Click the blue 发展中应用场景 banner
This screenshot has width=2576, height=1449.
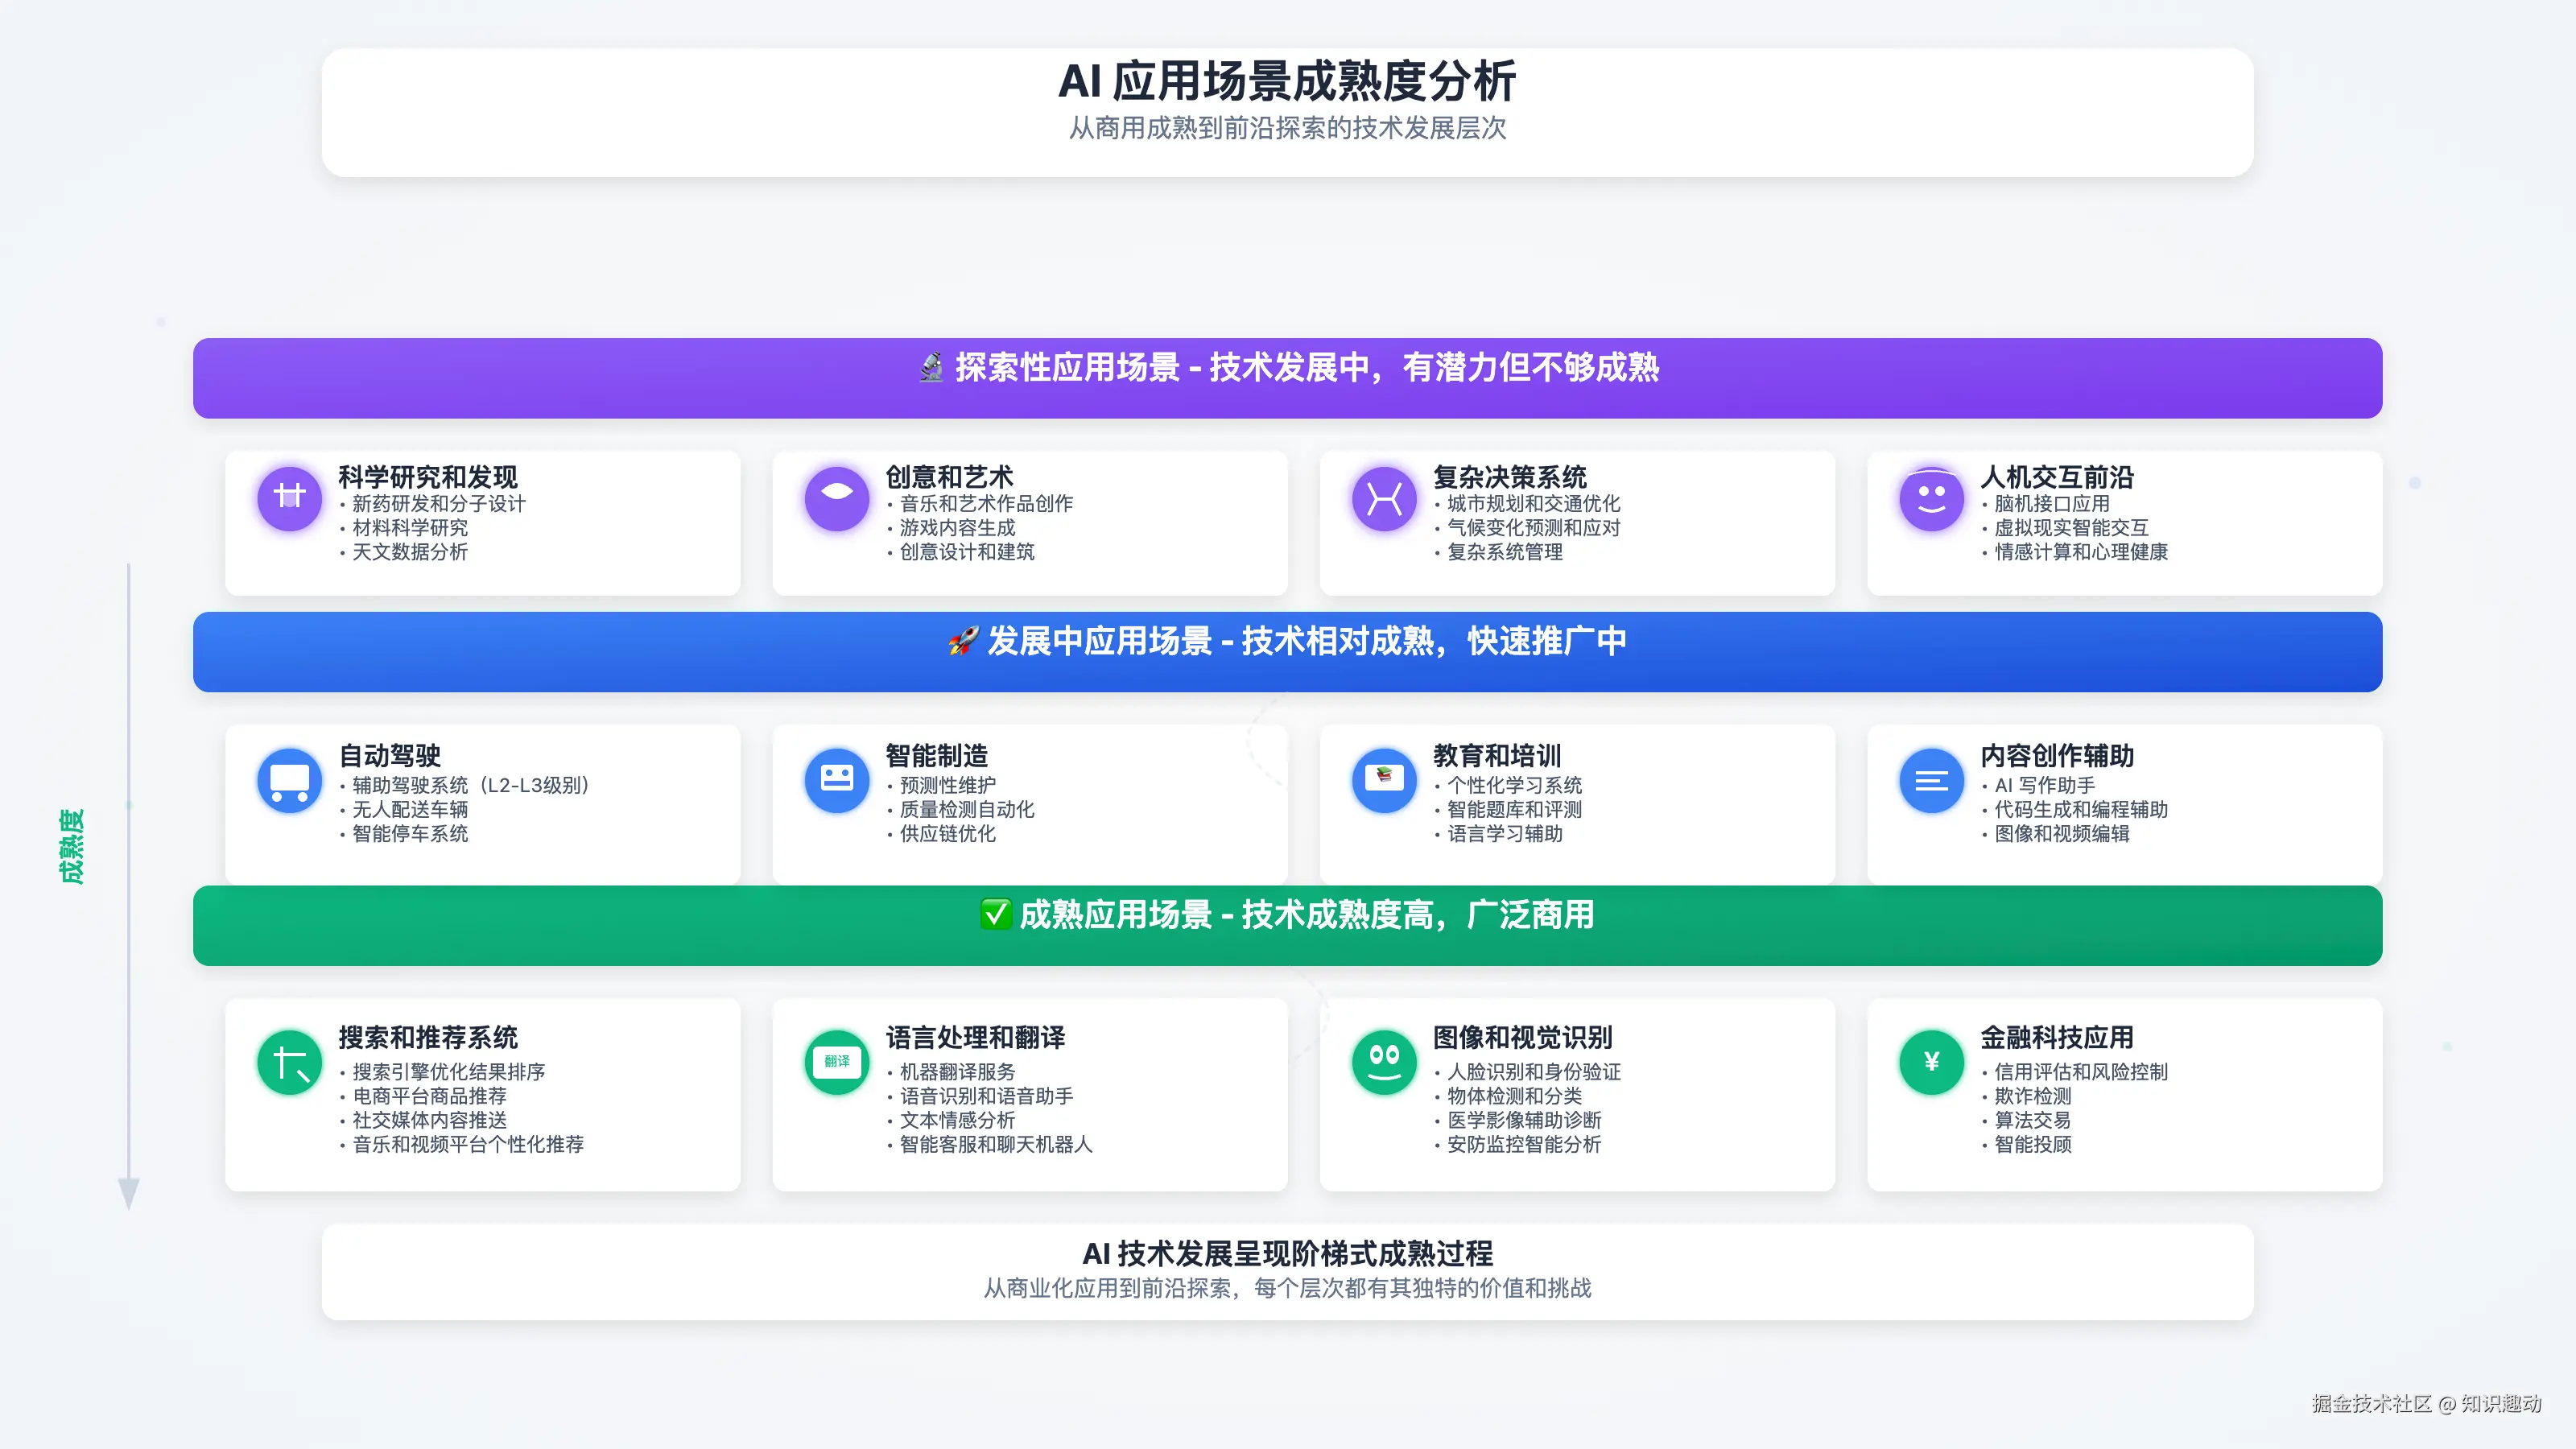[x=1287, y=652]
